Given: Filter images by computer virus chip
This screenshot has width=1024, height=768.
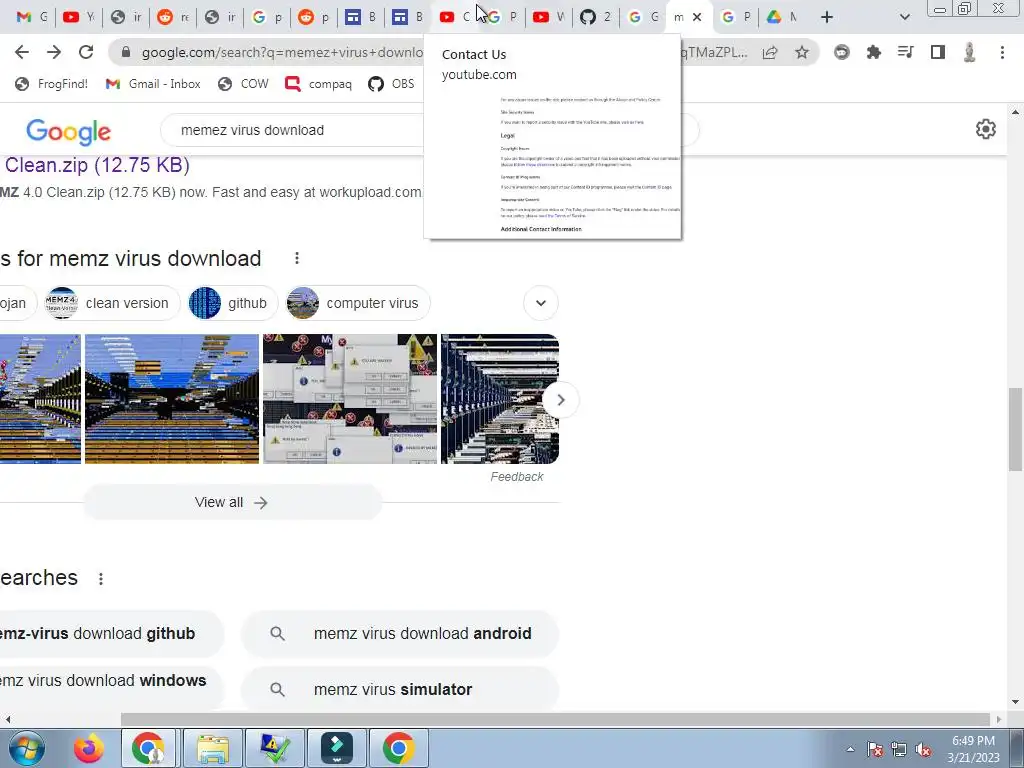Looking at the screenshot, I should click(357, 303).
